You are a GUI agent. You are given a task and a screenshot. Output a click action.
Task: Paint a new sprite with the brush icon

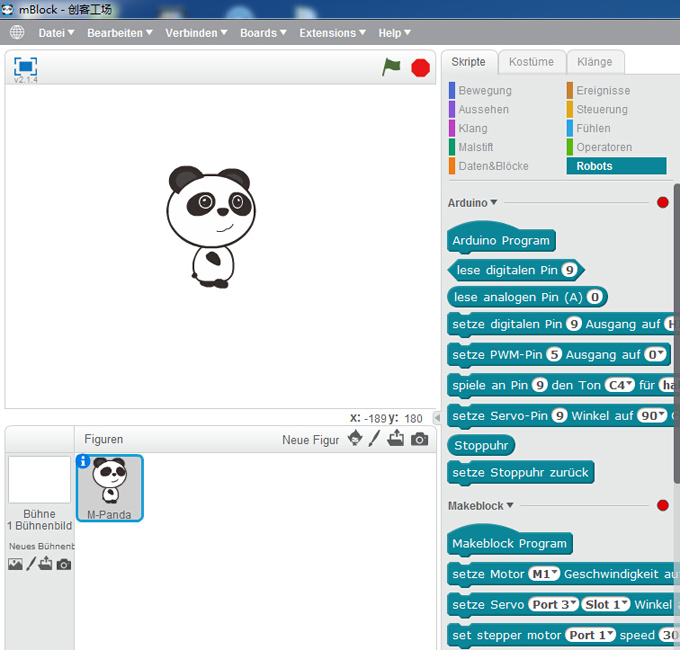375,439
